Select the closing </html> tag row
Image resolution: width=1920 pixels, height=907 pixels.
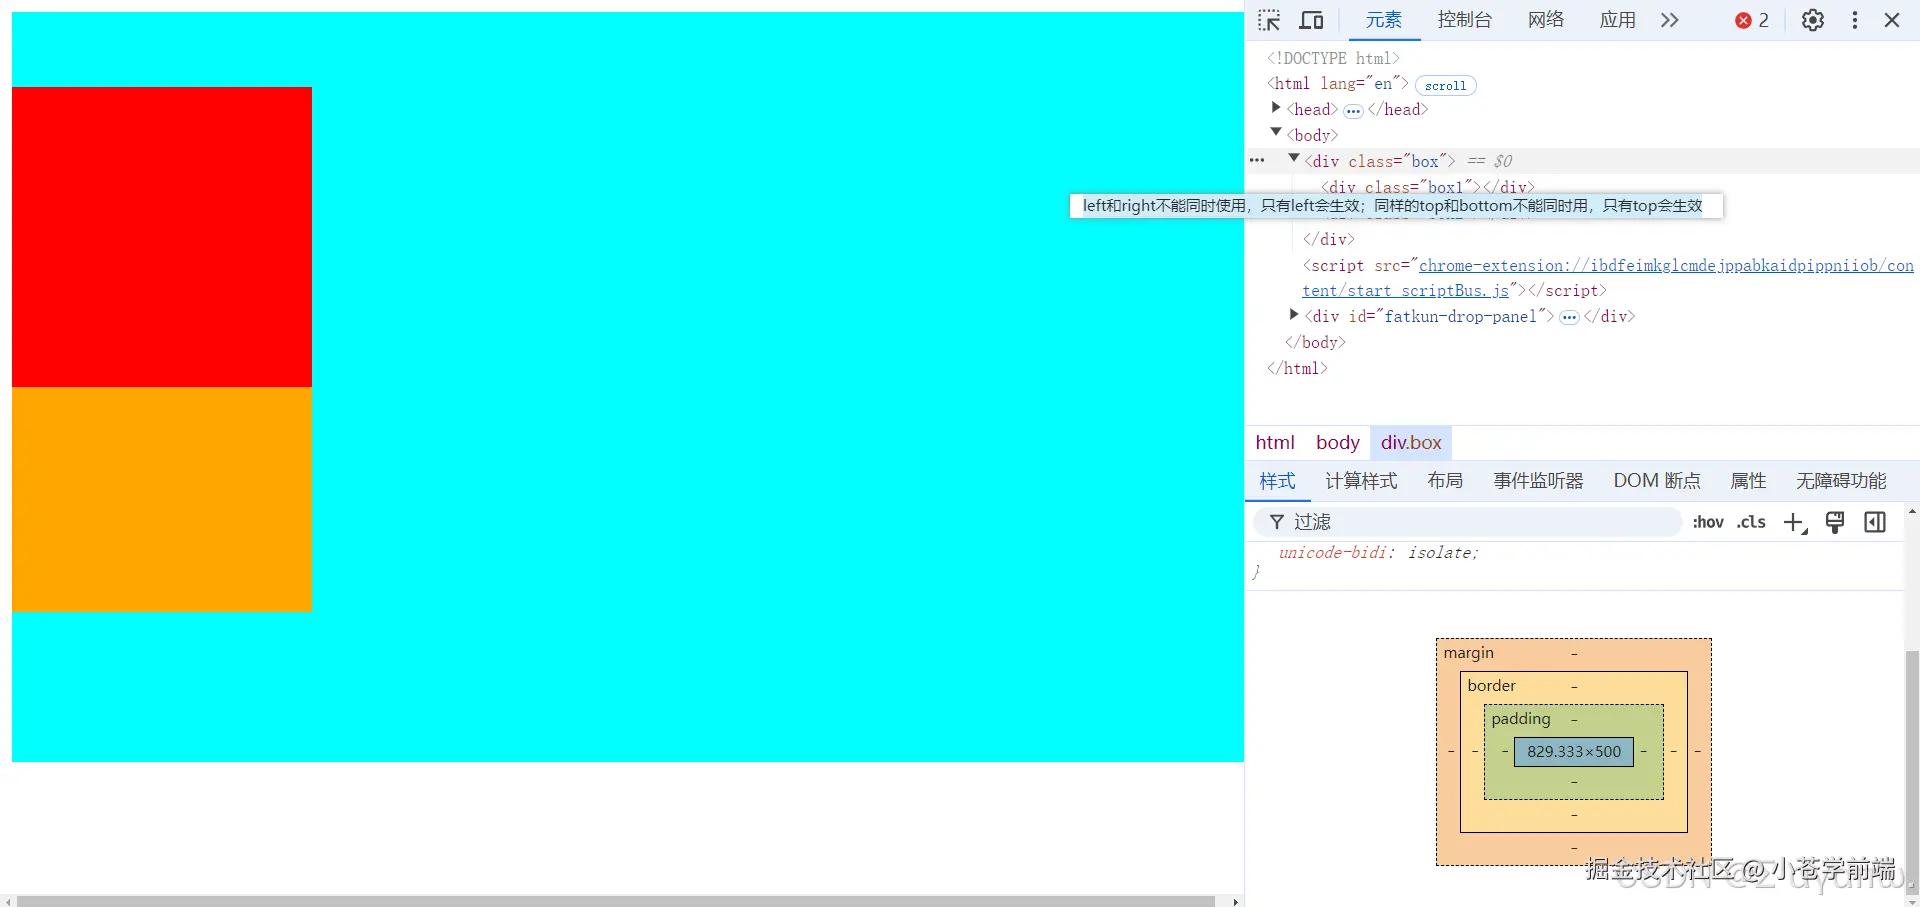[x=1297, y=368]
